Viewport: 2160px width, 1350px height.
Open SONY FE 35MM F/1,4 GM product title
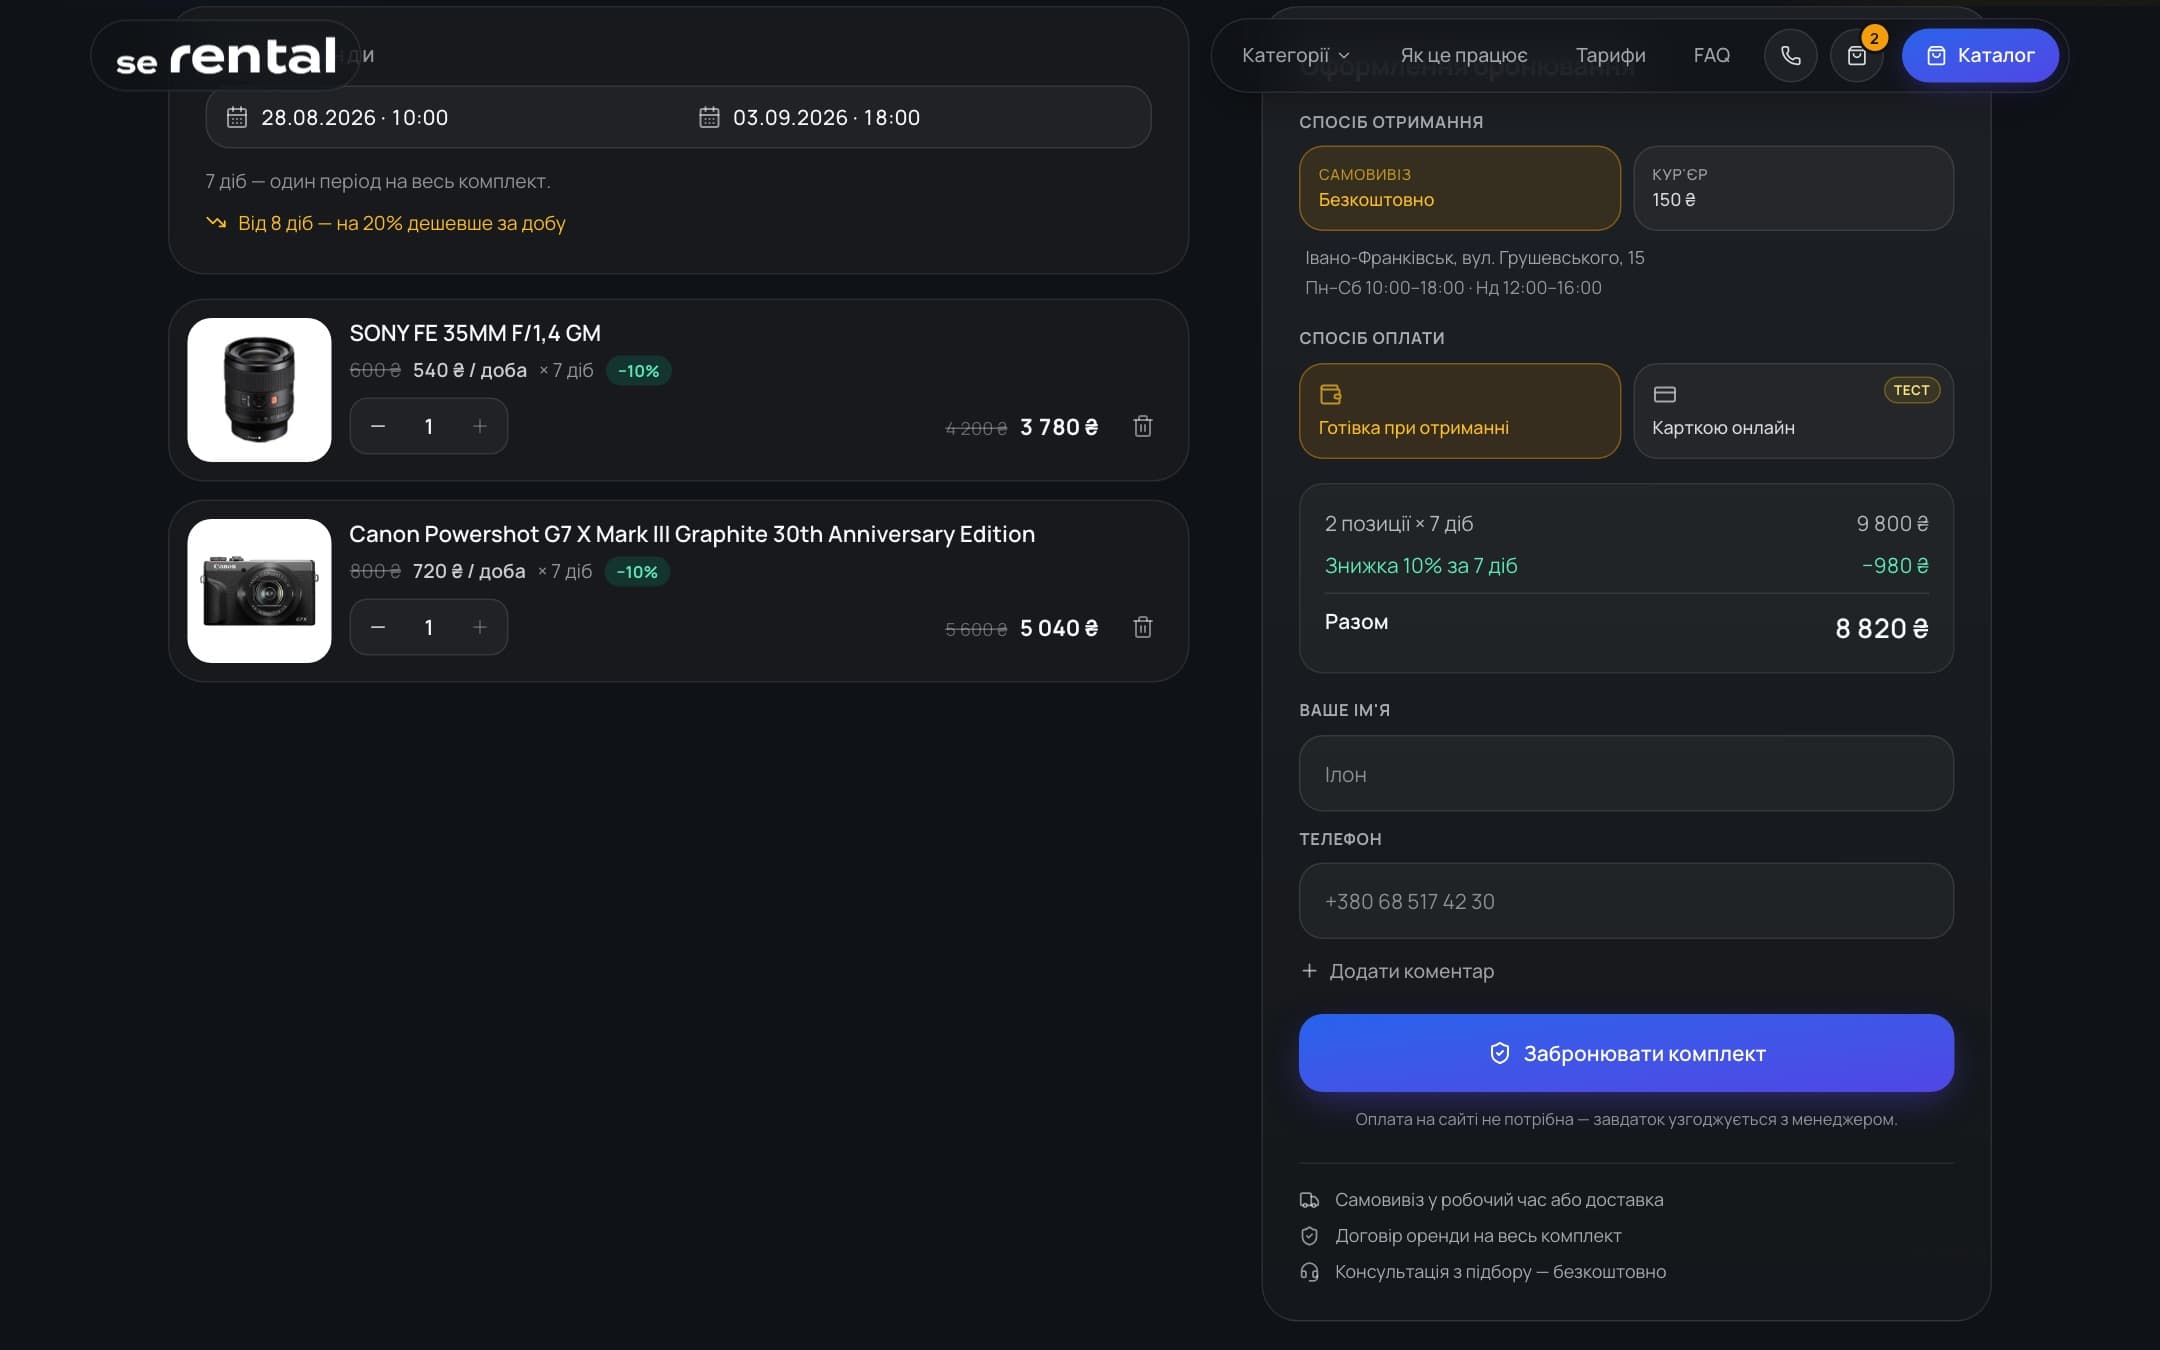(475, 333)
